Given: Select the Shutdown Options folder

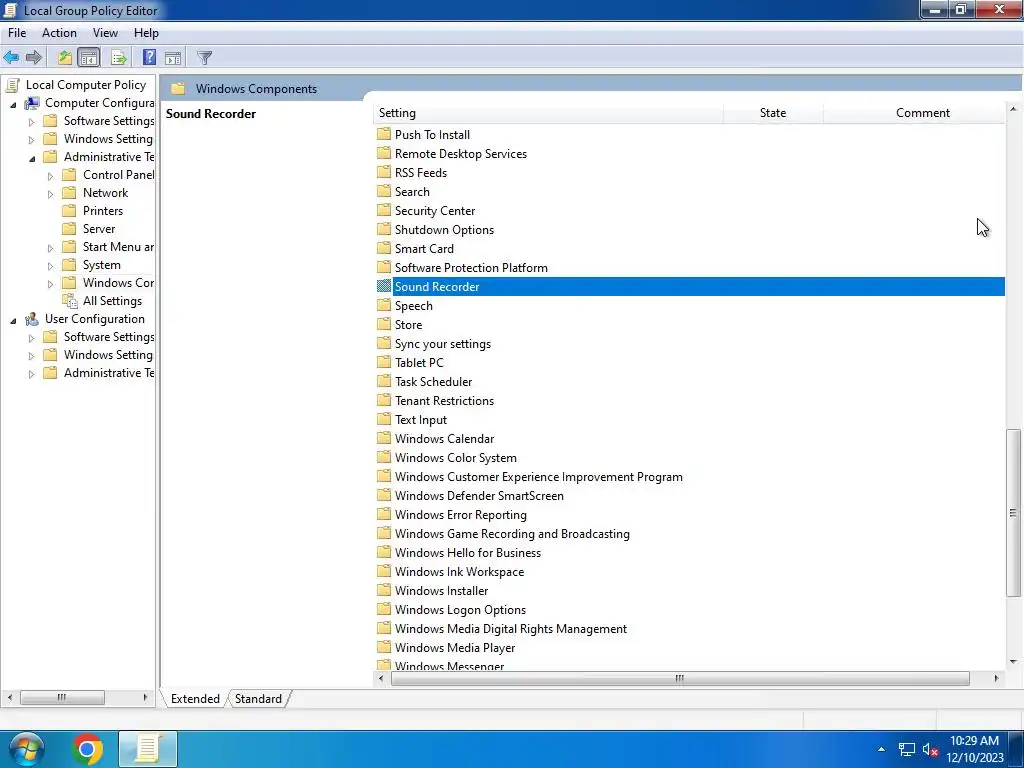Looking at the screenshot, I should click(444, 230).
